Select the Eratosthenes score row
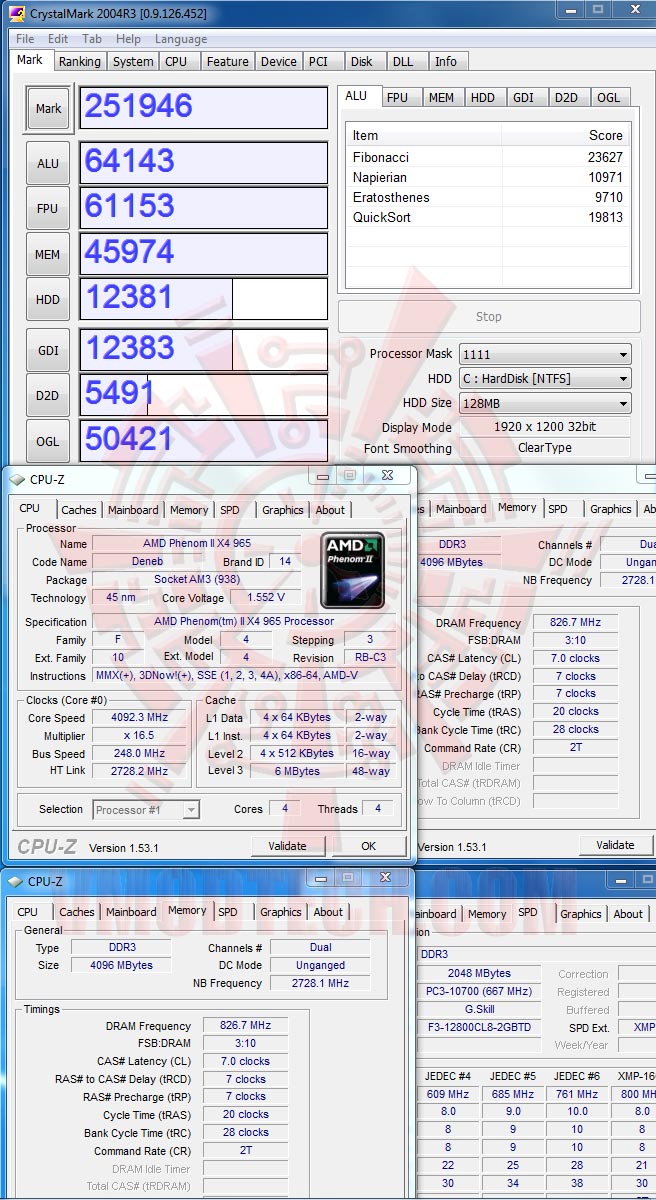The height and width of the screenshot is (1200, 656). pos(488,197)
